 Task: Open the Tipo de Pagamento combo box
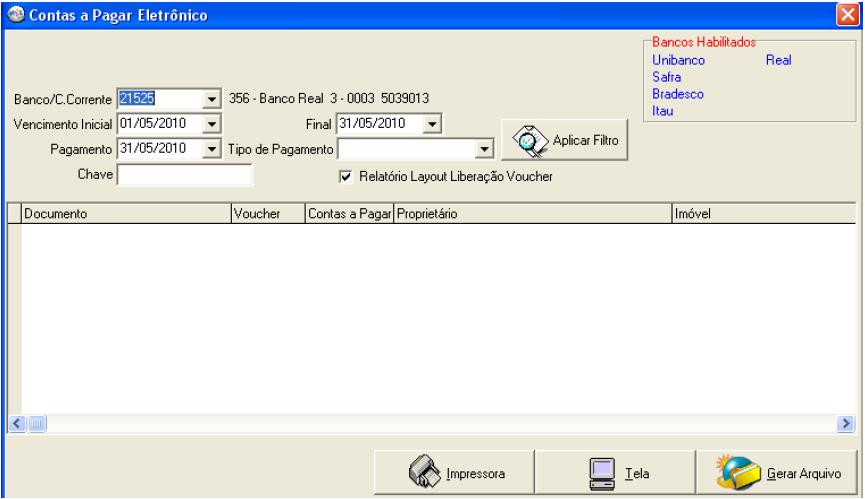[x=485, y=149]
